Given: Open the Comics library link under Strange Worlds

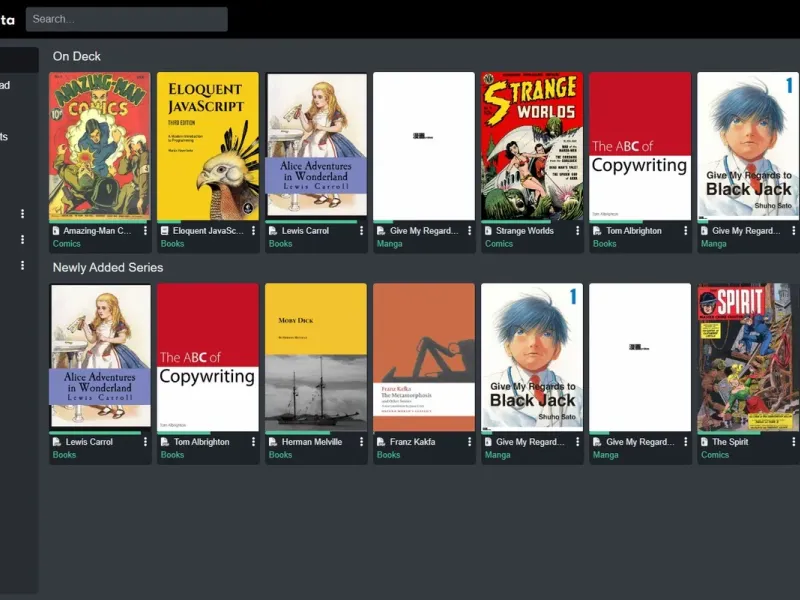Looking at the screenshot, I should pyautogui.click(x=498, y=243).
